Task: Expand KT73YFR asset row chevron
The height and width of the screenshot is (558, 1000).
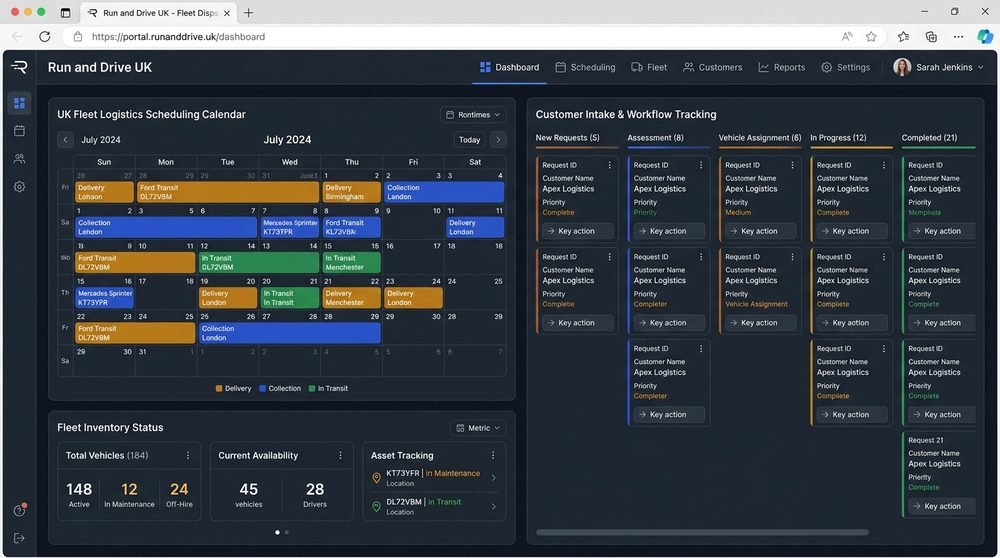Action: tap(494, 478)
